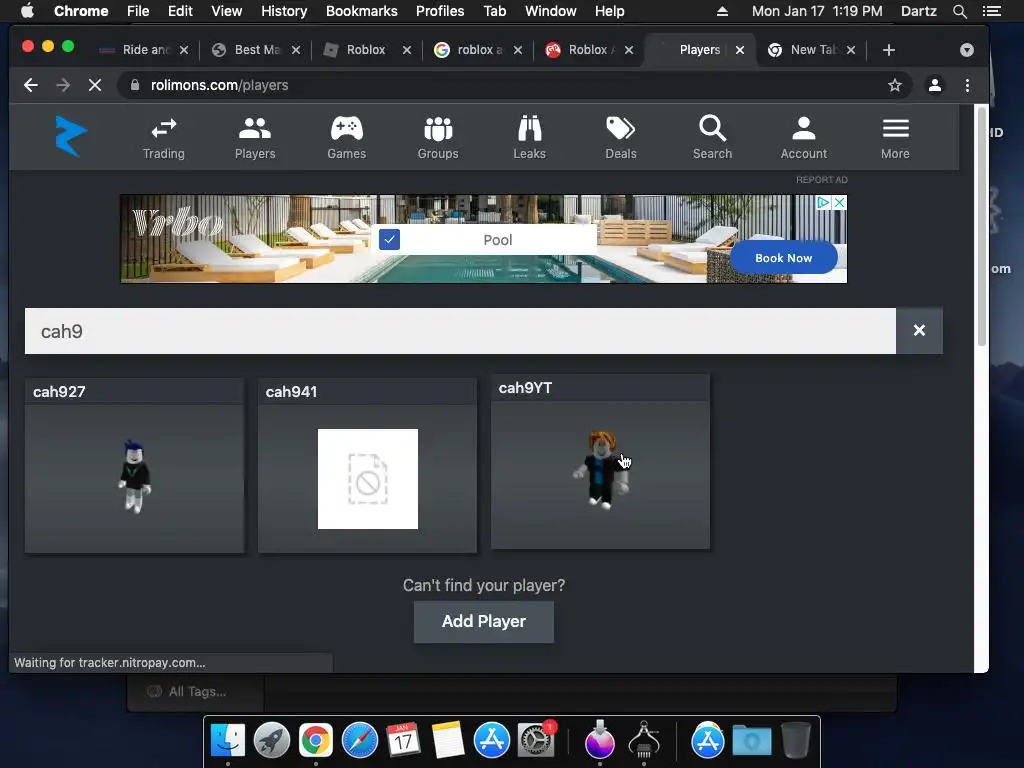Open the cah941 player card
The height and width of the screenshot is (768, 1024).
[367, 466]
